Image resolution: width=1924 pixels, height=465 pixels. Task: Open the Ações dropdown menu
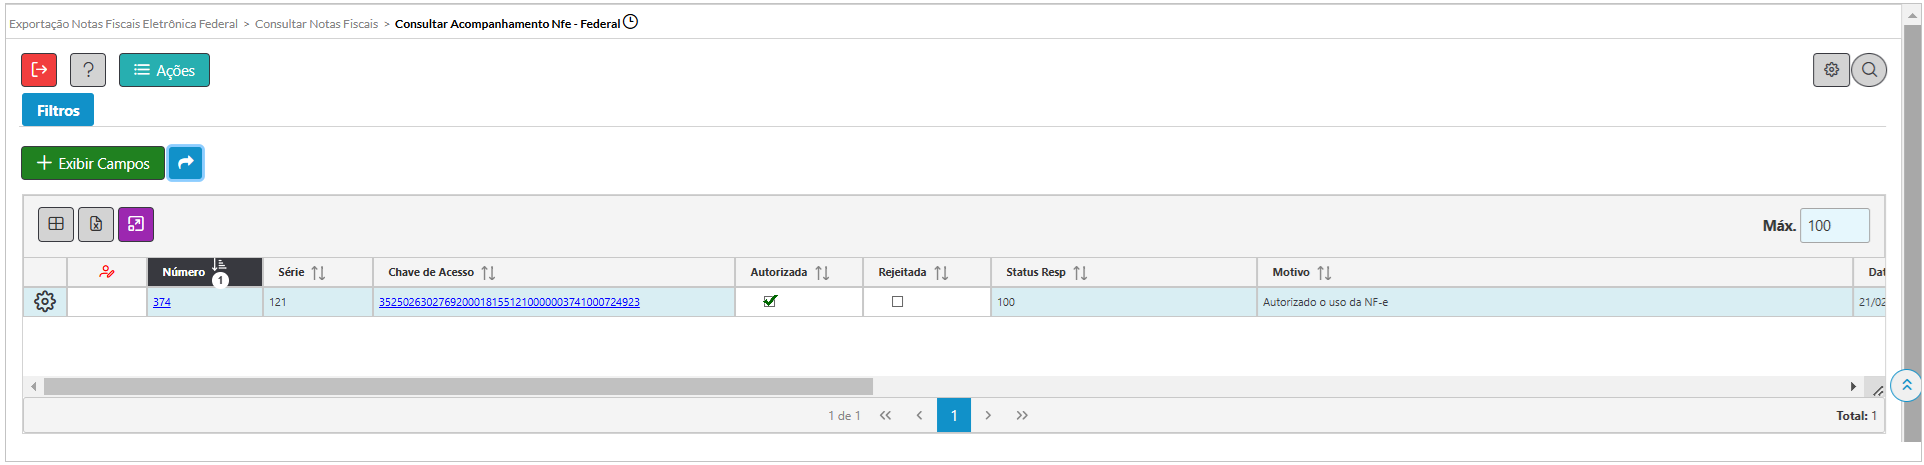point(164,70)
